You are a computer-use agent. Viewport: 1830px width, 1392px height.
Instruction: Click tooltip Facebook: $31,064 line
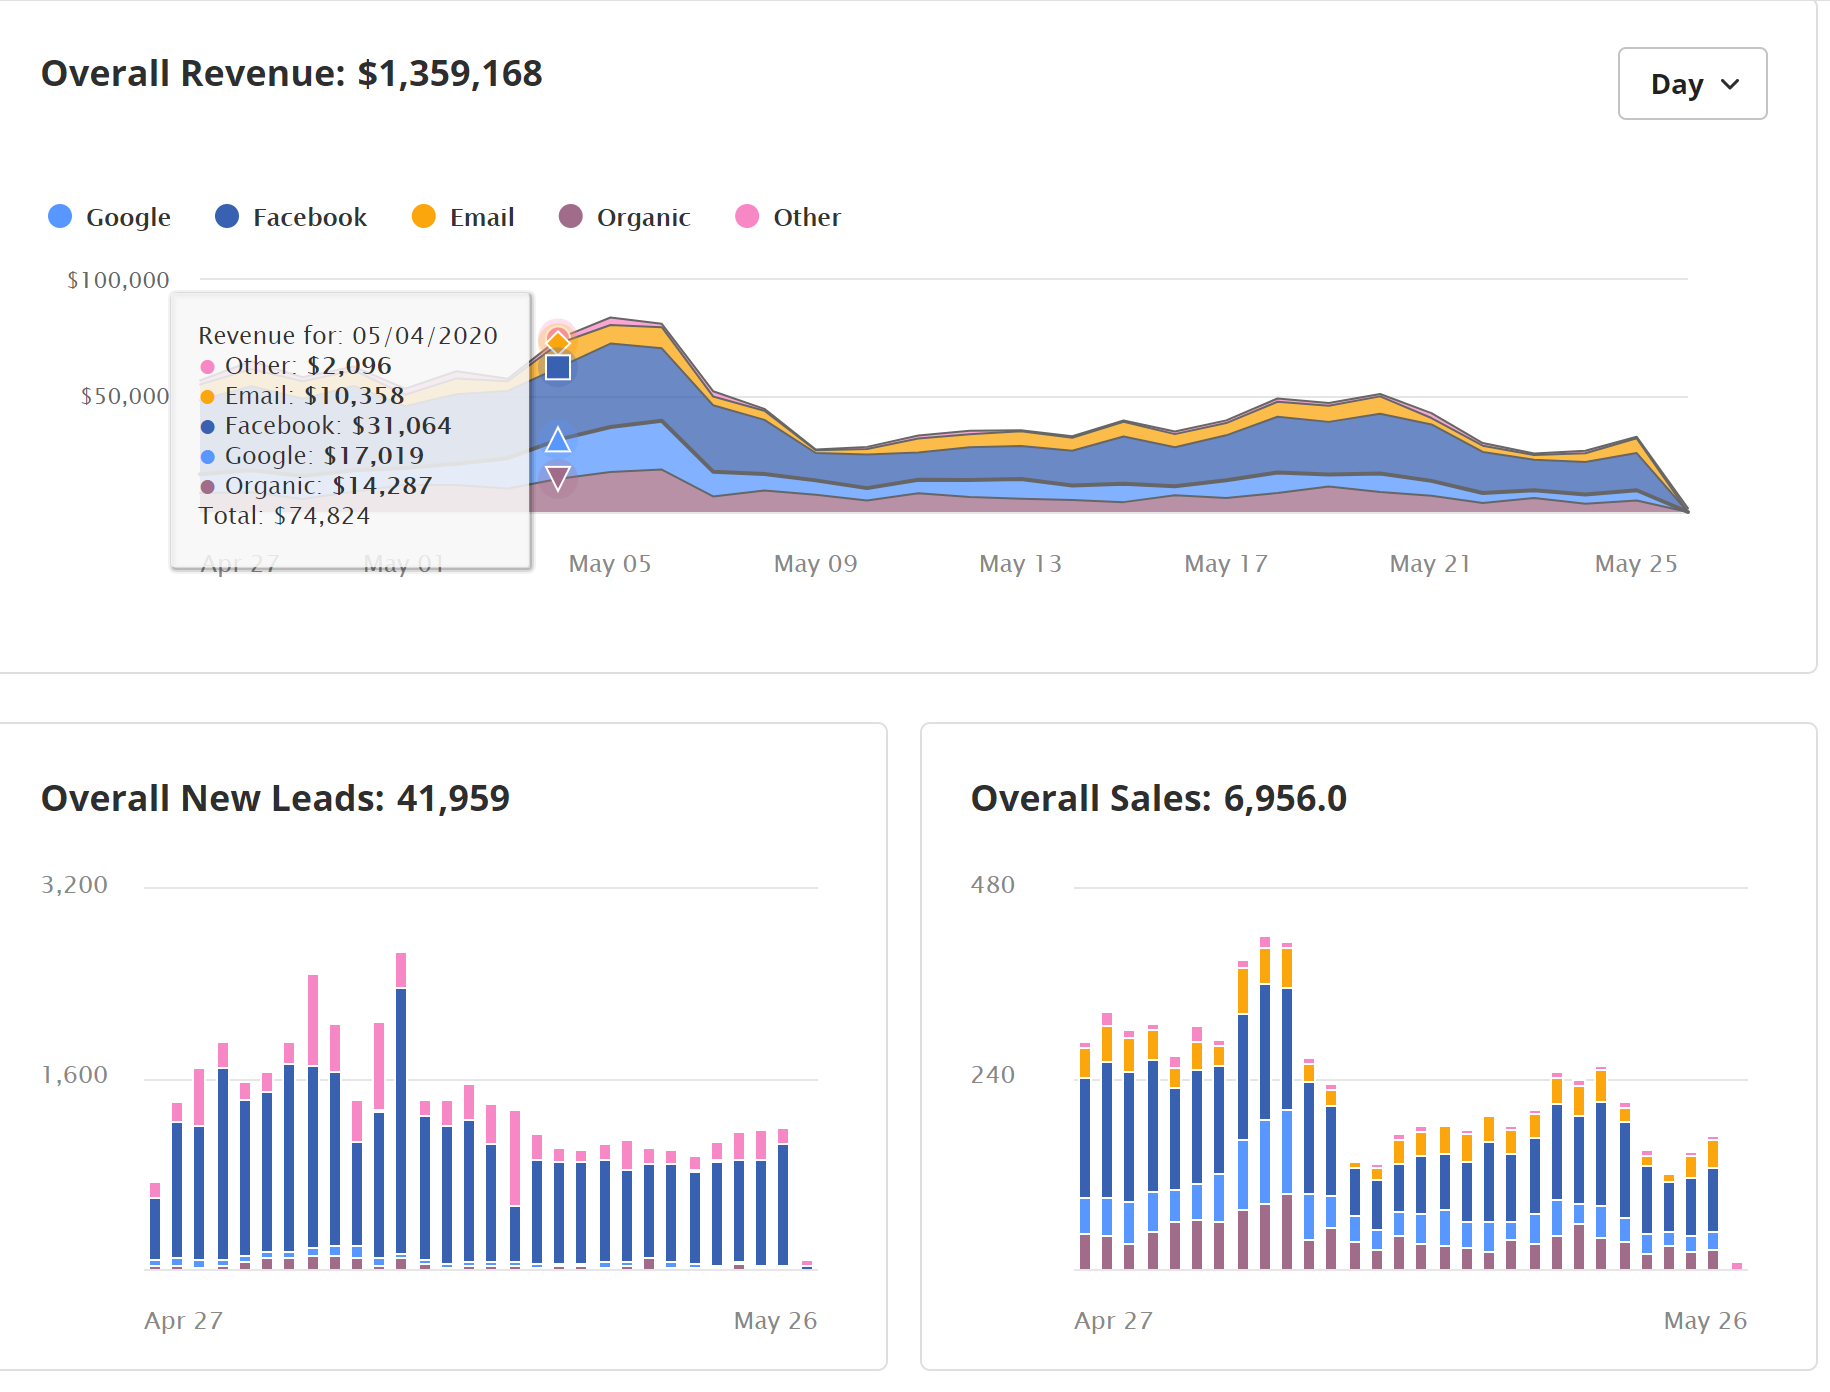pos(326,426)
